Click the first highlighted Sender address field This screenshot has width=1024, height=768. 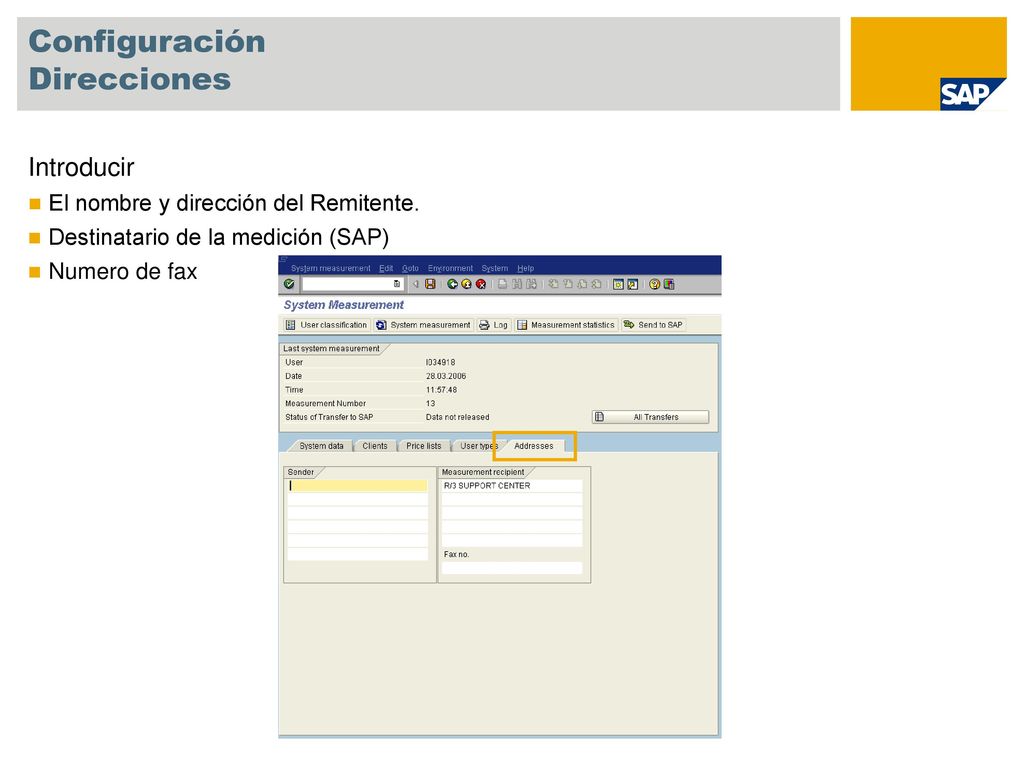click(357, 486)
